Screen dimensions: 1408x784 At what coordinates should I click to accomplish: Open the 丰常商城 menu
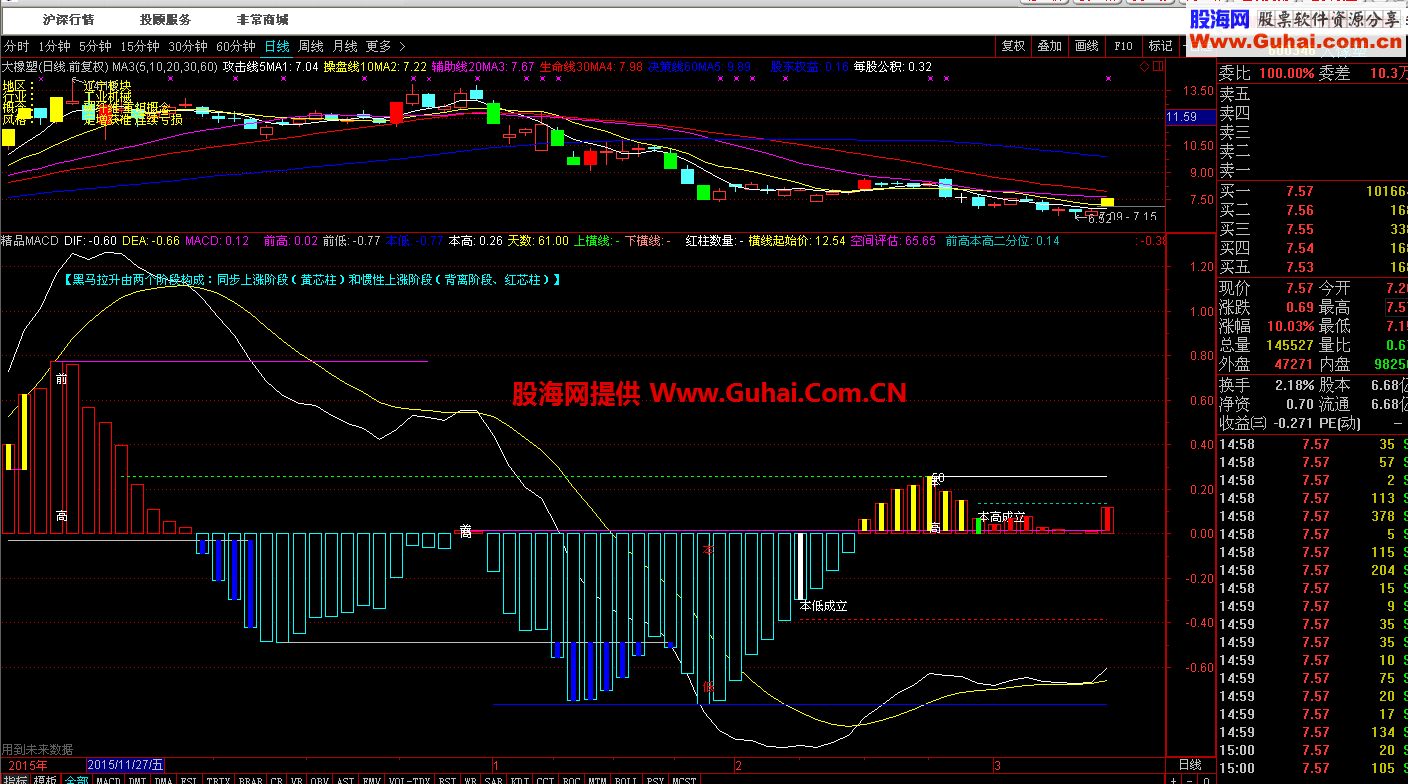262,19
